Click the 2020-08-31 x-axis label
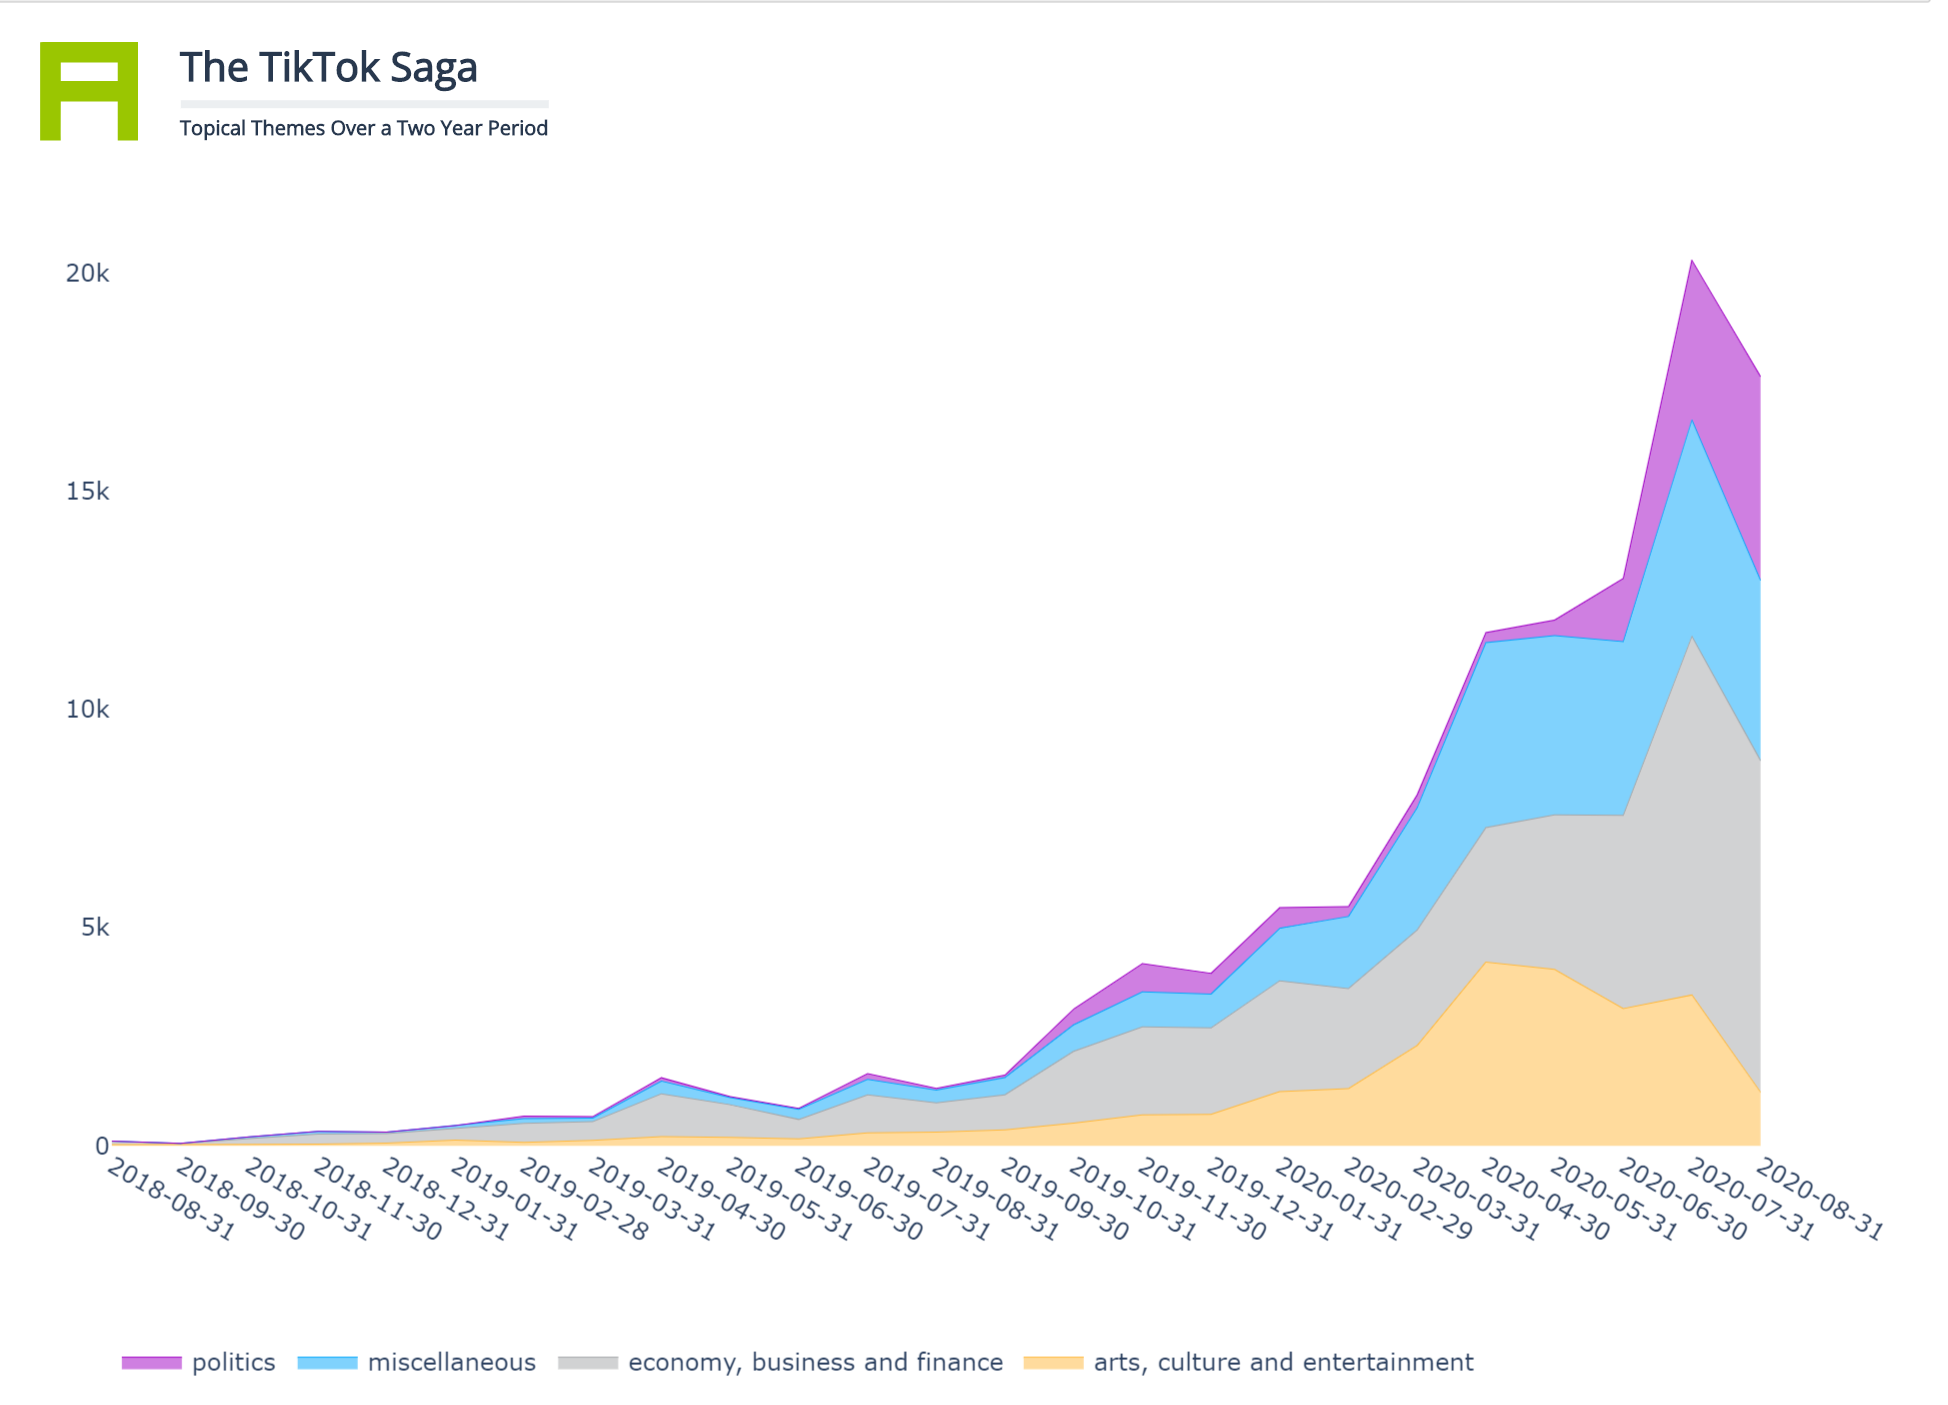The image size is (1948, 1405). click(x=1819, y=1200)
